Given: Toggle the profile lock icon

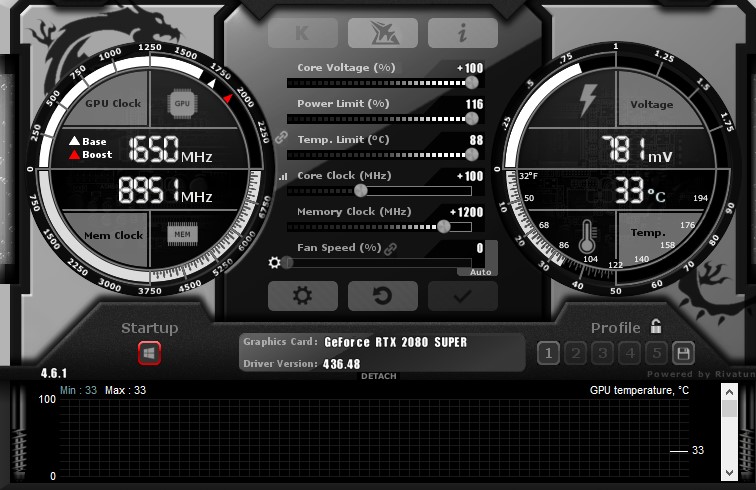Looking at the screenshot, I should (x=656, y=326).
